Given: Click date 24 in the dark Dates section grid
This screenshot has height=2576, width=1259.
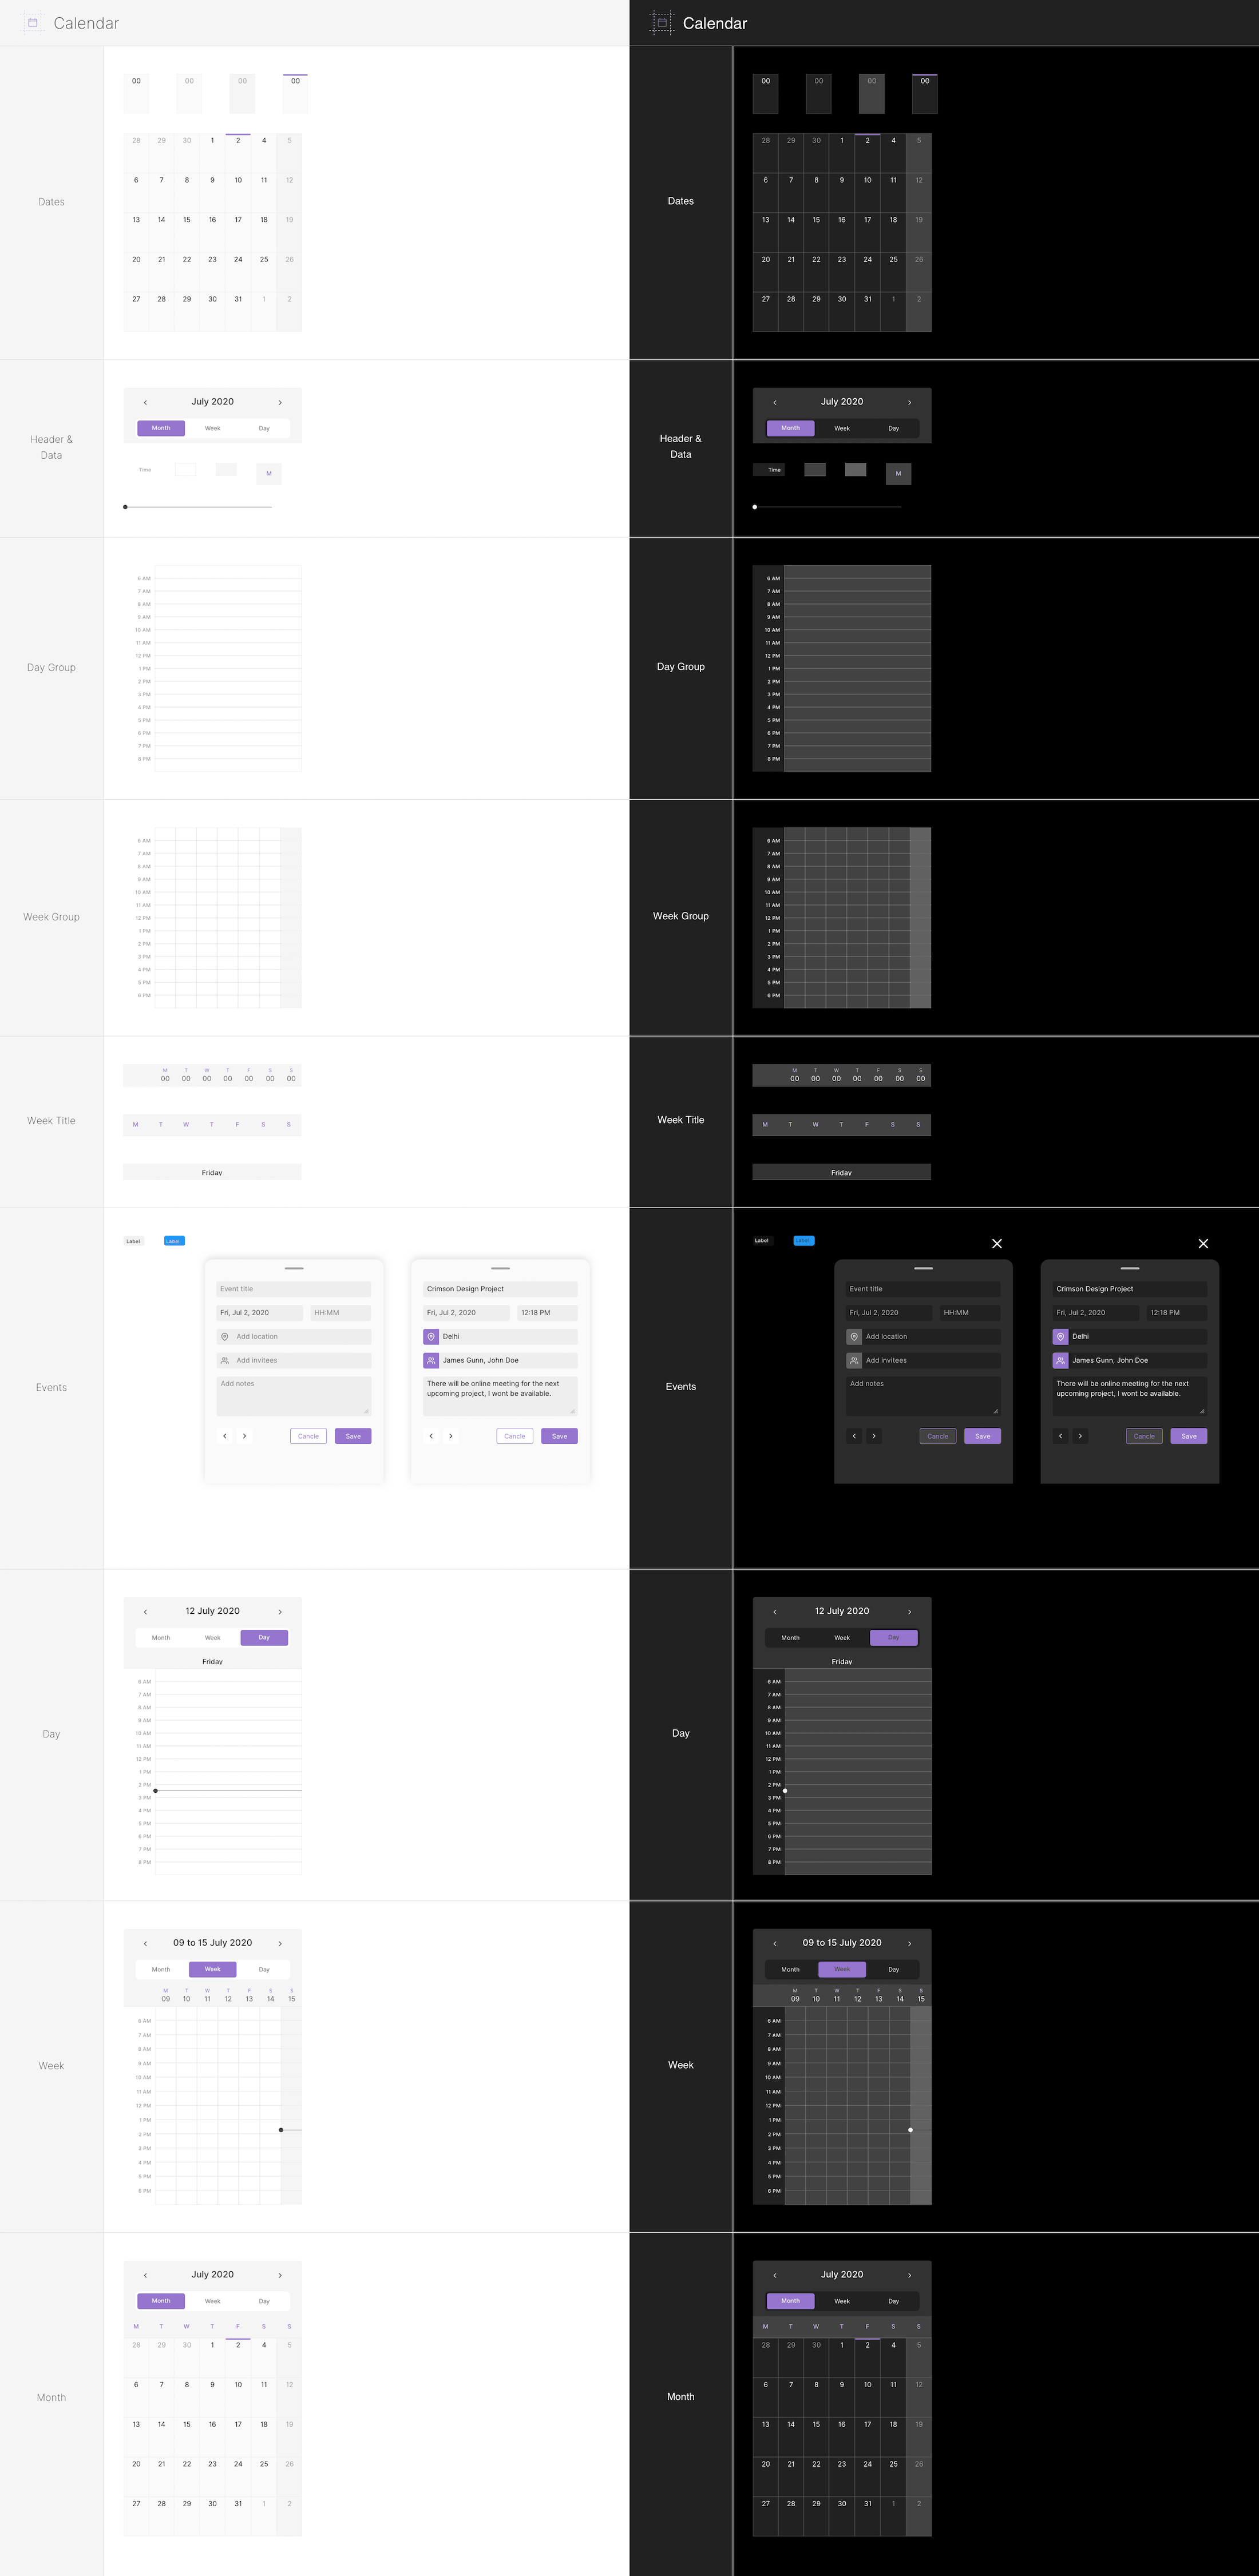Looking at the screenshot, I should point(868,272).
